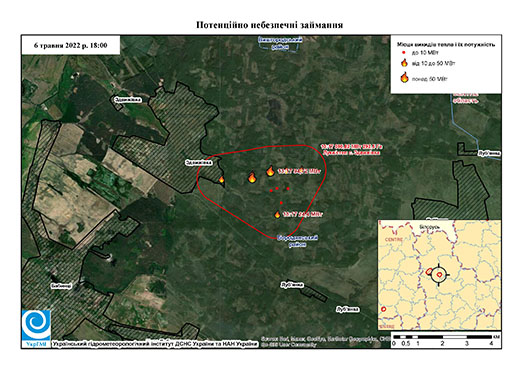Viewport: 520px width, 368px height.
Task: Click the small flame next to the 24,4 МВт label
Action: [277, 215]
